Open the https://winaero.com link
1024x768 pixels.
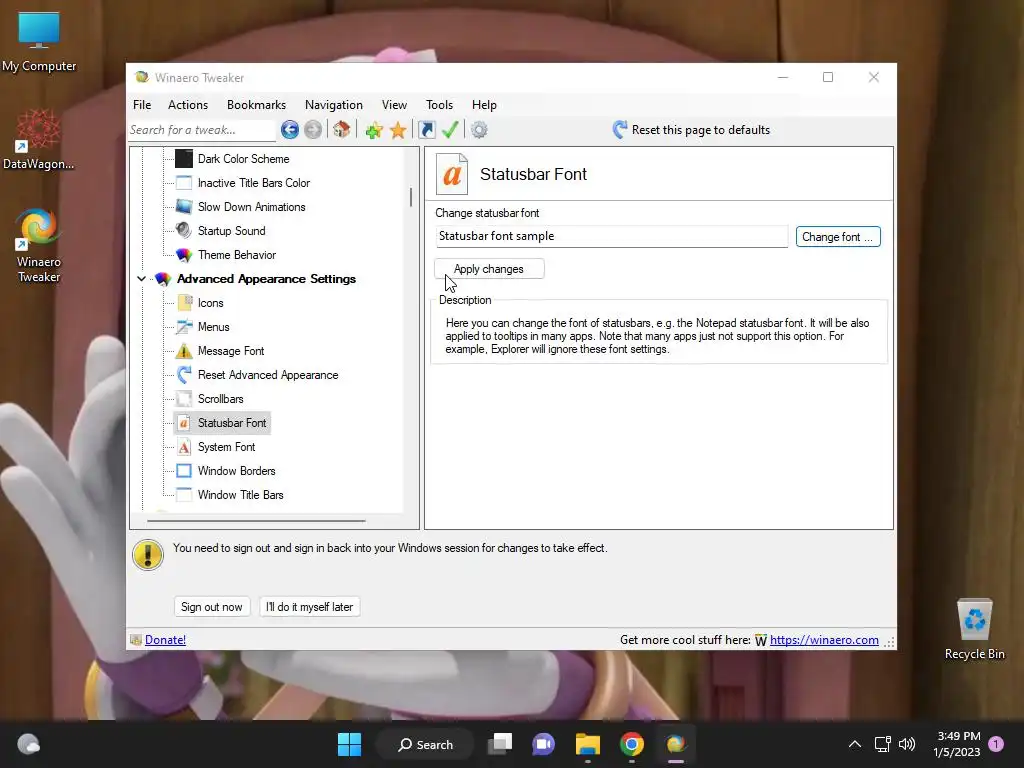tap(824, 640)
